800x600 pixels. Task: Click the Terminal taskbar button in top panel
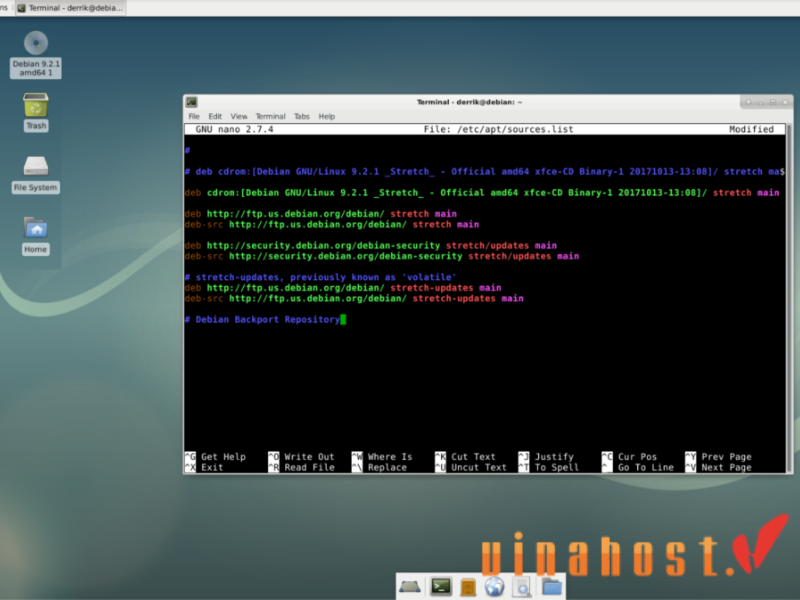(71, 8)
